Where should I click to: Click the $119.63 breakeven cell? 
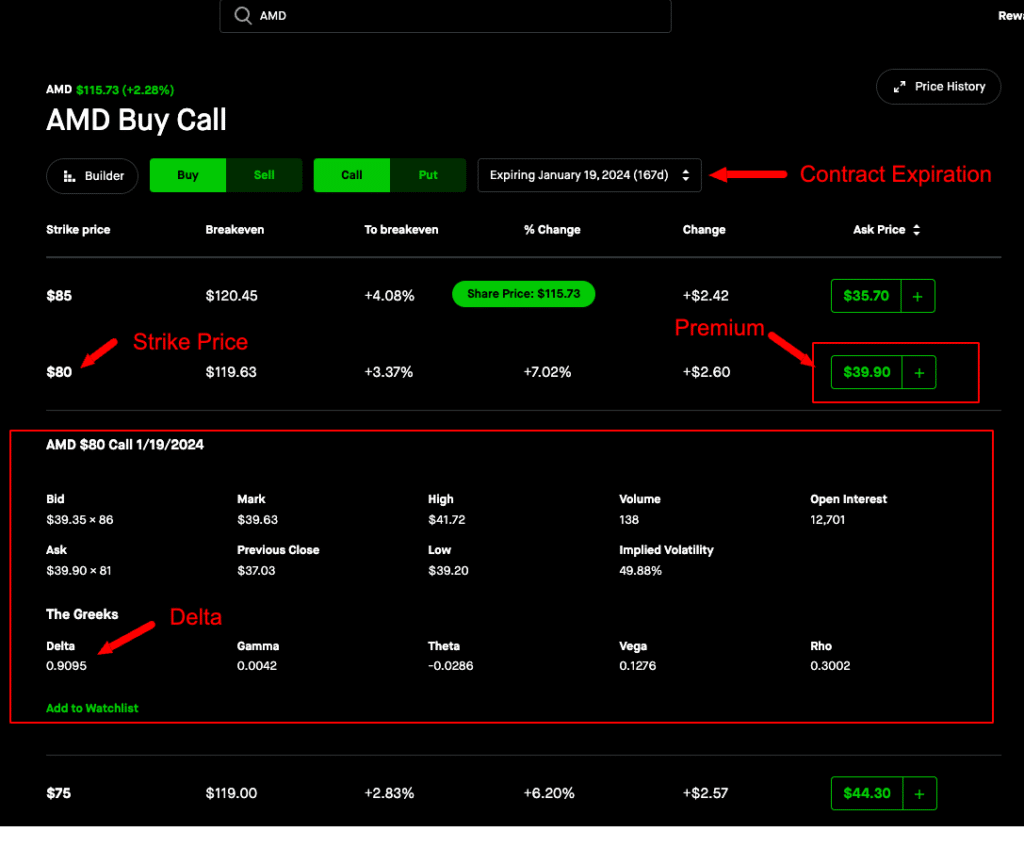231,372
